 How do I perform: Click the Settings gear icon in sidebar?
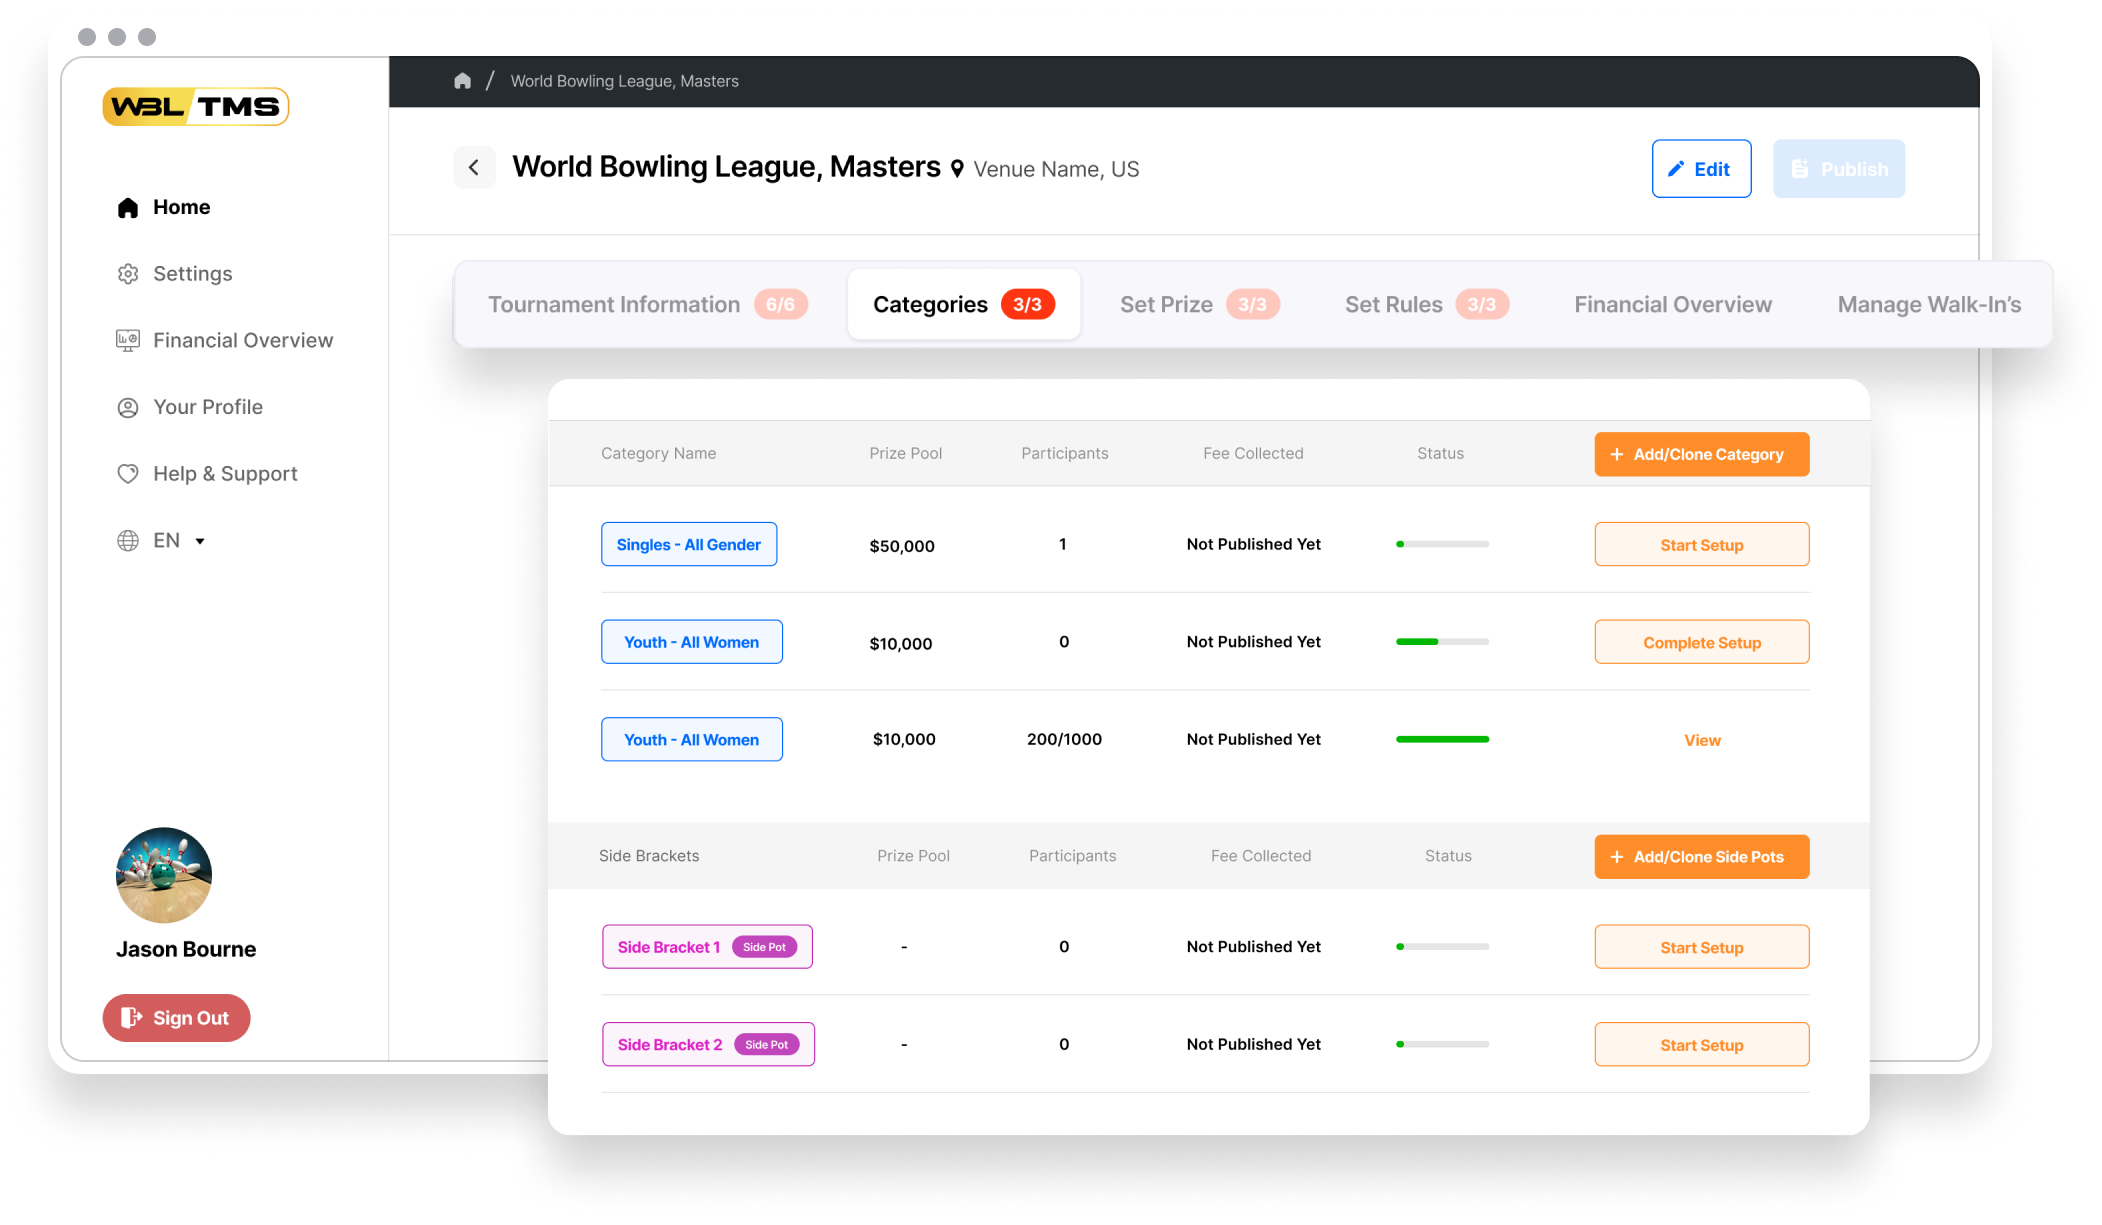pos(128,274)
